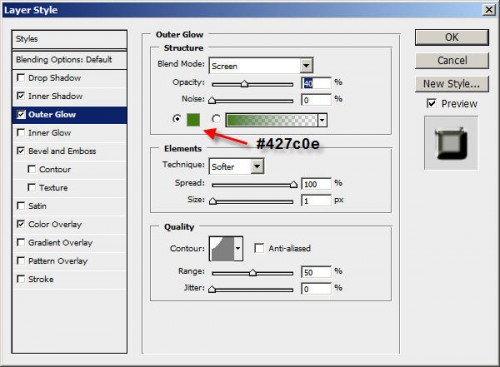This screenshot has width=500, height=367.
Task: Toggle the Anti-aliased checkbox
Action: (259, 248)
